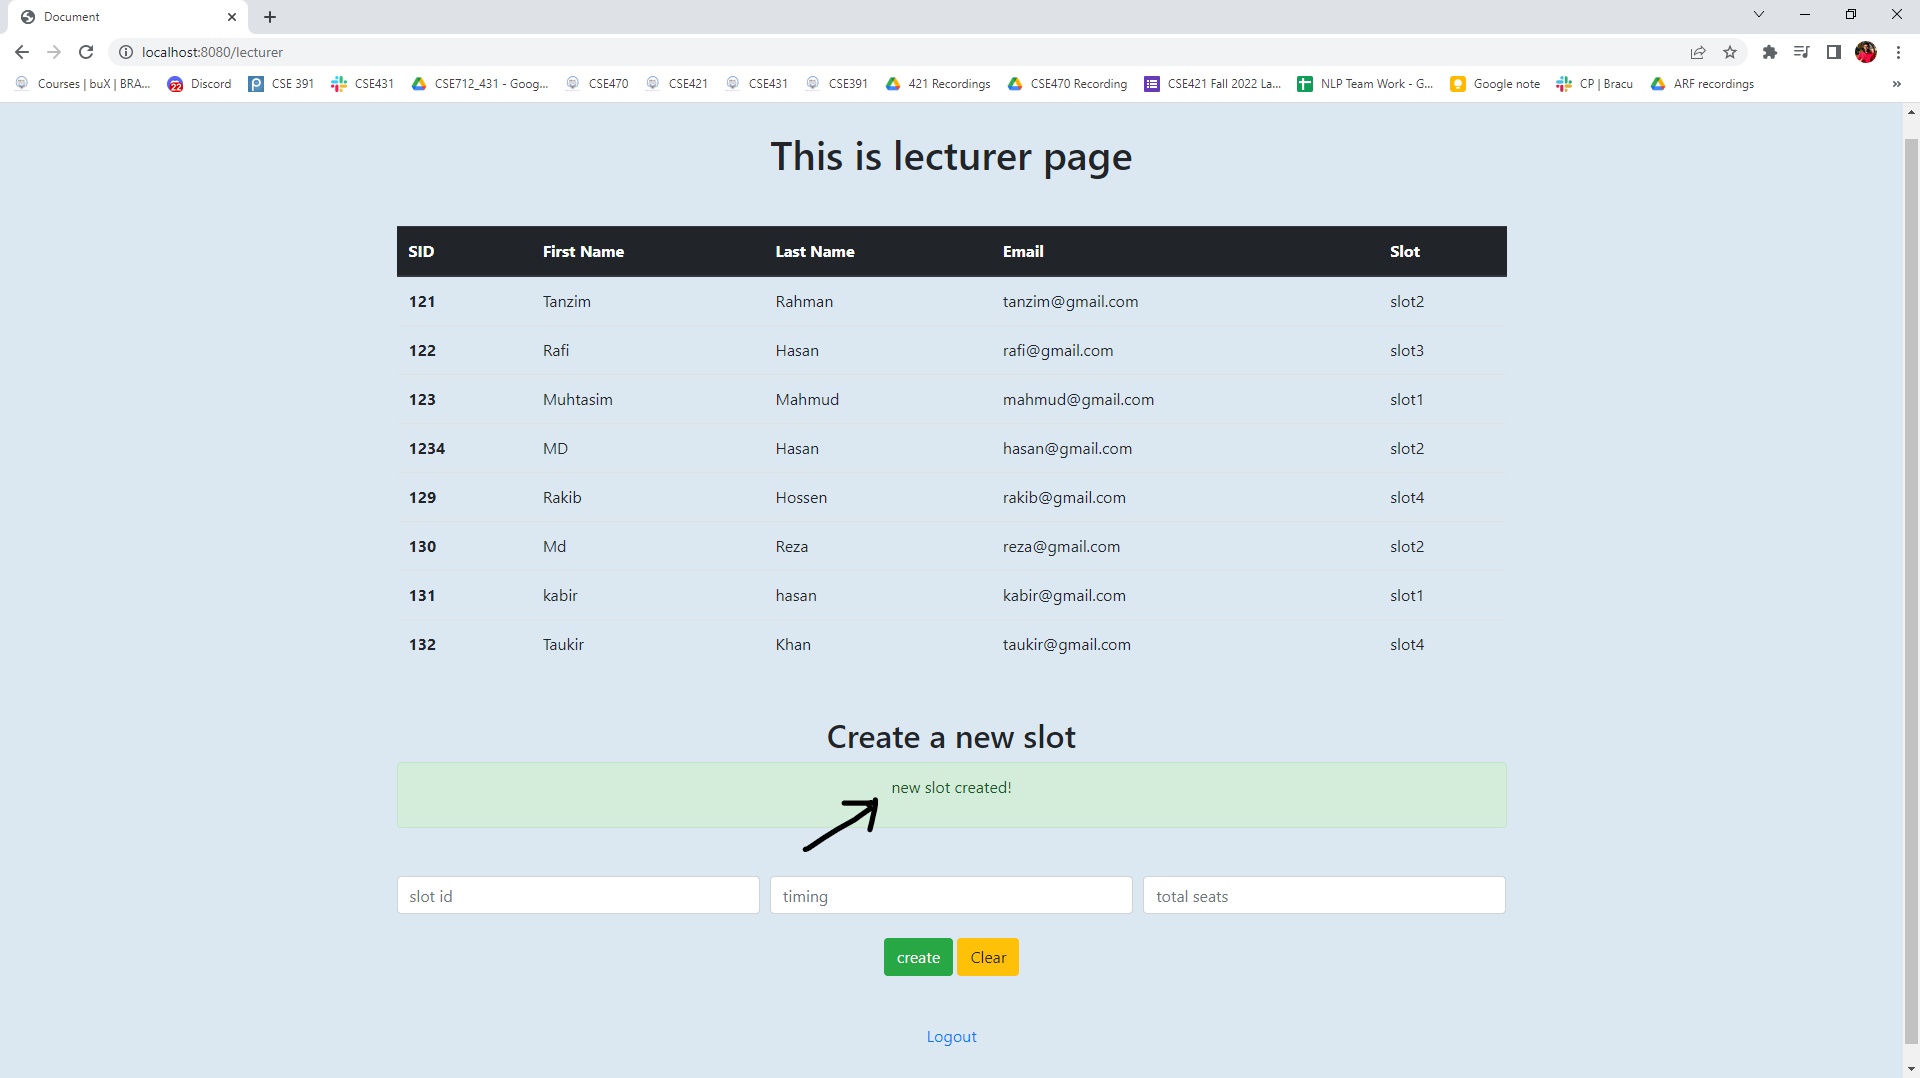
Task: Open the CSE421 Fall 2022 Sheets bookmark
Action: 1212,84
